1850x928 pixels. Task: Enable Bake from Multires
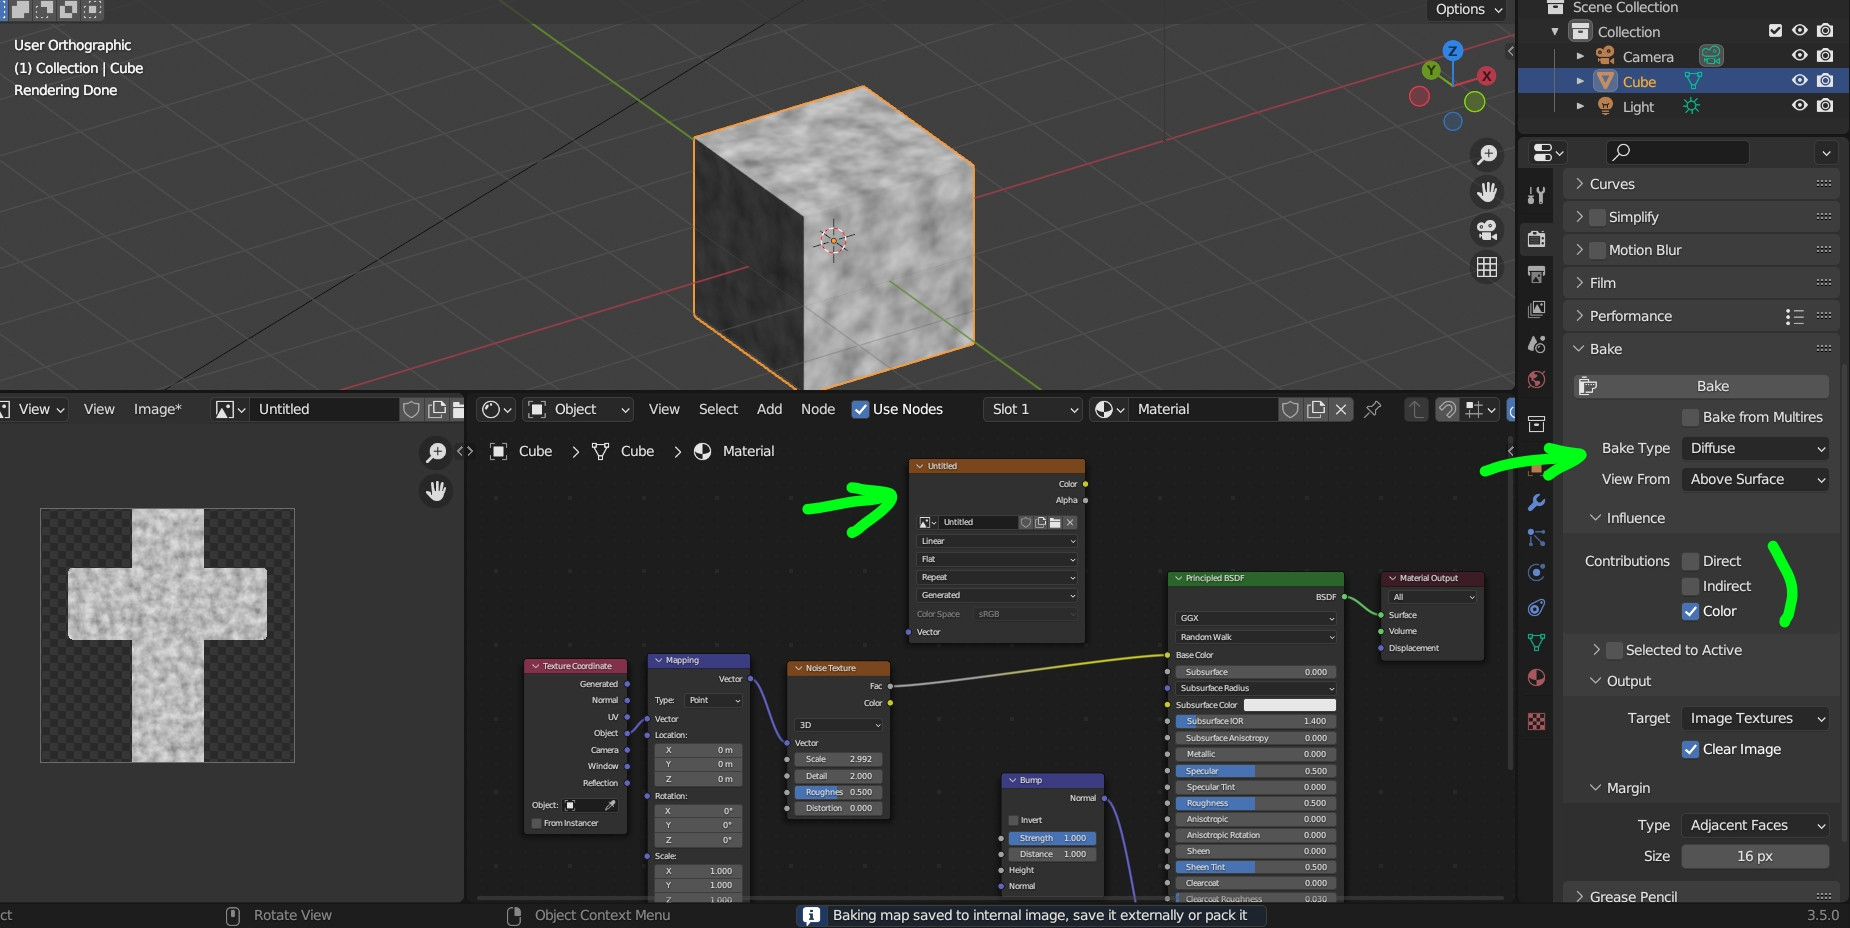point(1690,417)
